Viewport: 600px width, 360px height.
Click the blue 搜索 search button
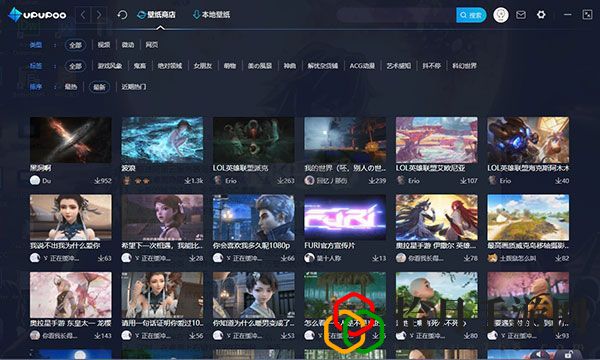tap(471, 15)
